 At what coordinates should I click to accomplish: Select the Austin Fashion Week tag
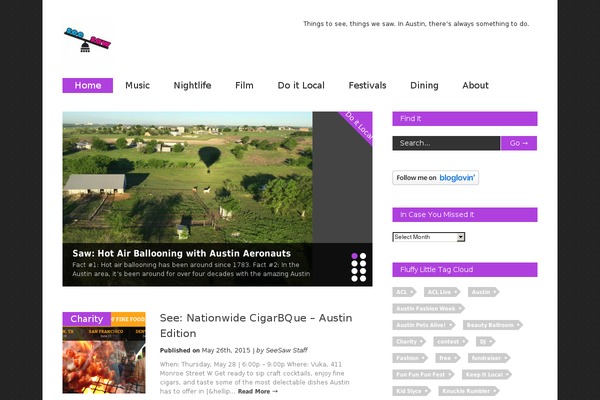coord(429,309)
